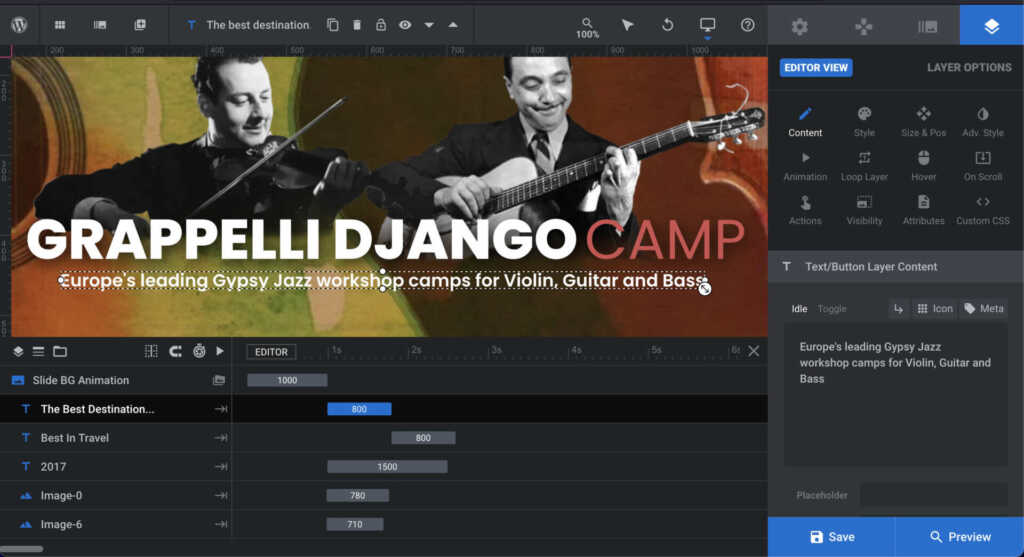Open the Loop Layer option
This screenshot has width=1024, height=557.
[x=864, y=167]
